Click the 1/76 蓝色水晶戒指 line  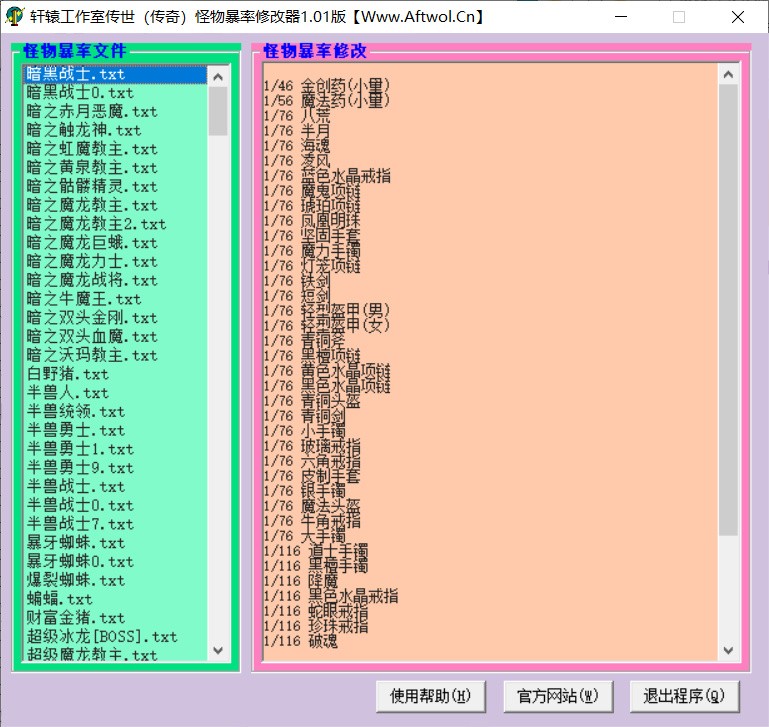[x=327, y=176]
